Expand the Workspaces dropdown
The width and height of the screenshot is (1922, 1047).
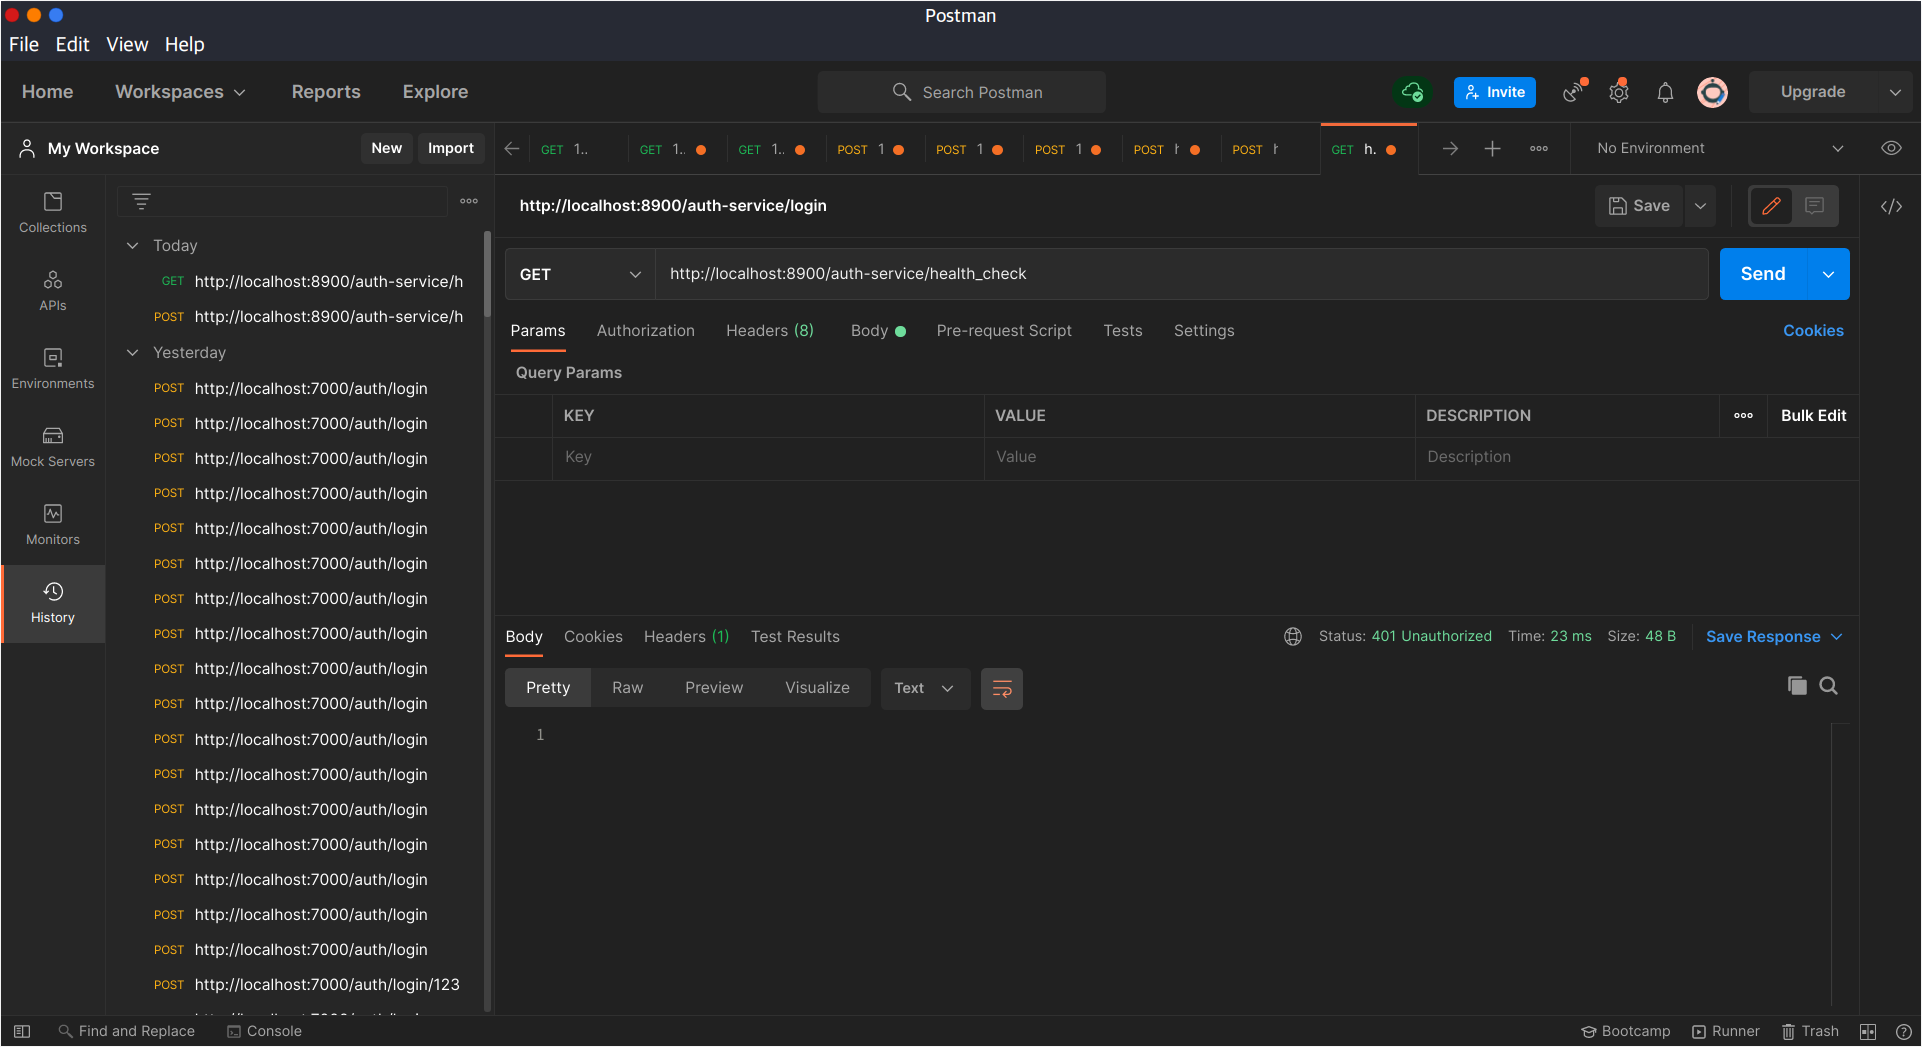click(x=180, y=92)
